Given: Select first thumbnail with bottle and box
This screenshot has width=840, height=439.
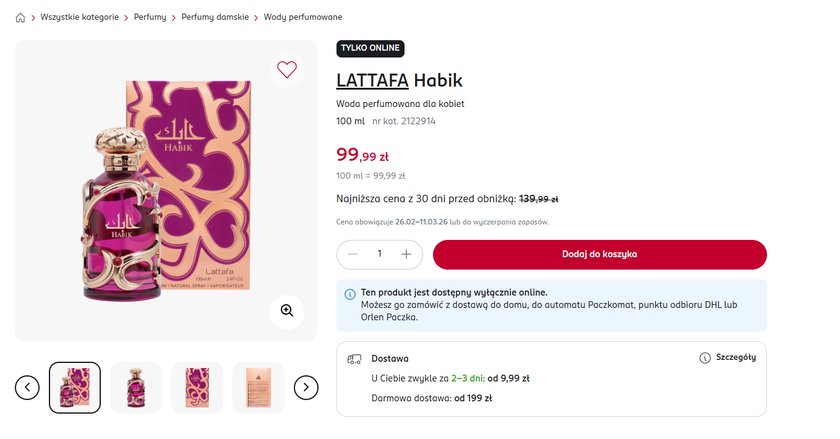Looking at the screenshot, I should click(75, 387).
